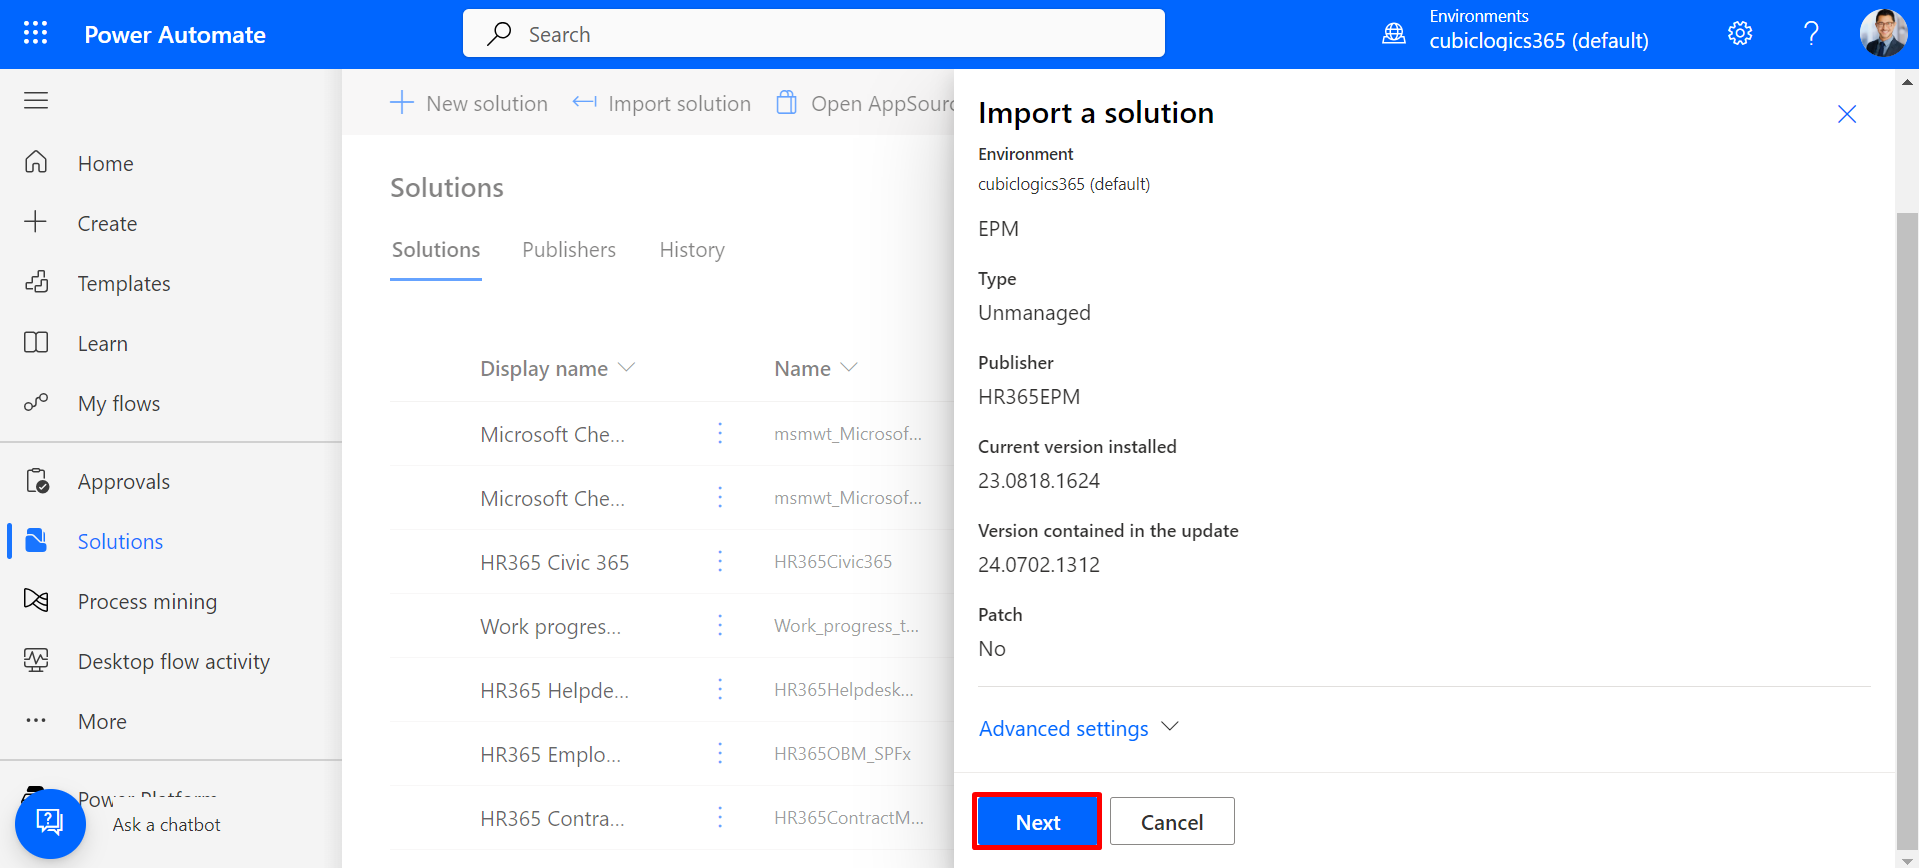
Task: Open Approvals in navigation
Action: click(x=124, y=482)
